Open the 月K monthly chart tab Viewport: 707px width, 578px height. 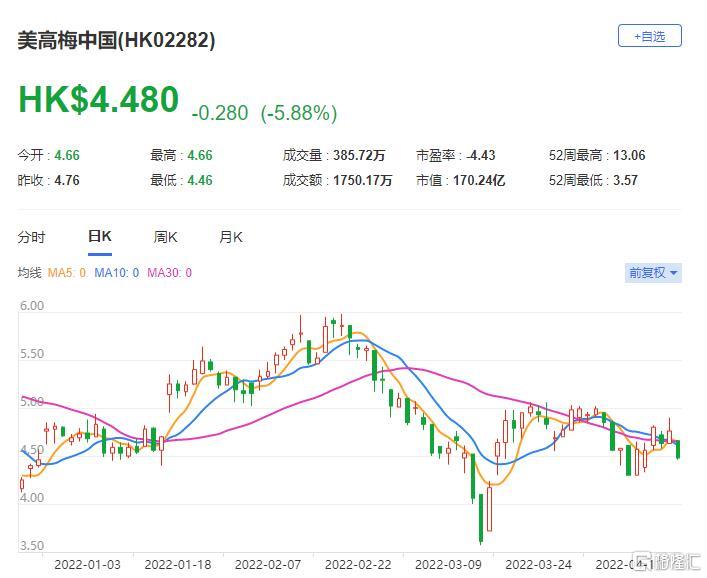231,237
